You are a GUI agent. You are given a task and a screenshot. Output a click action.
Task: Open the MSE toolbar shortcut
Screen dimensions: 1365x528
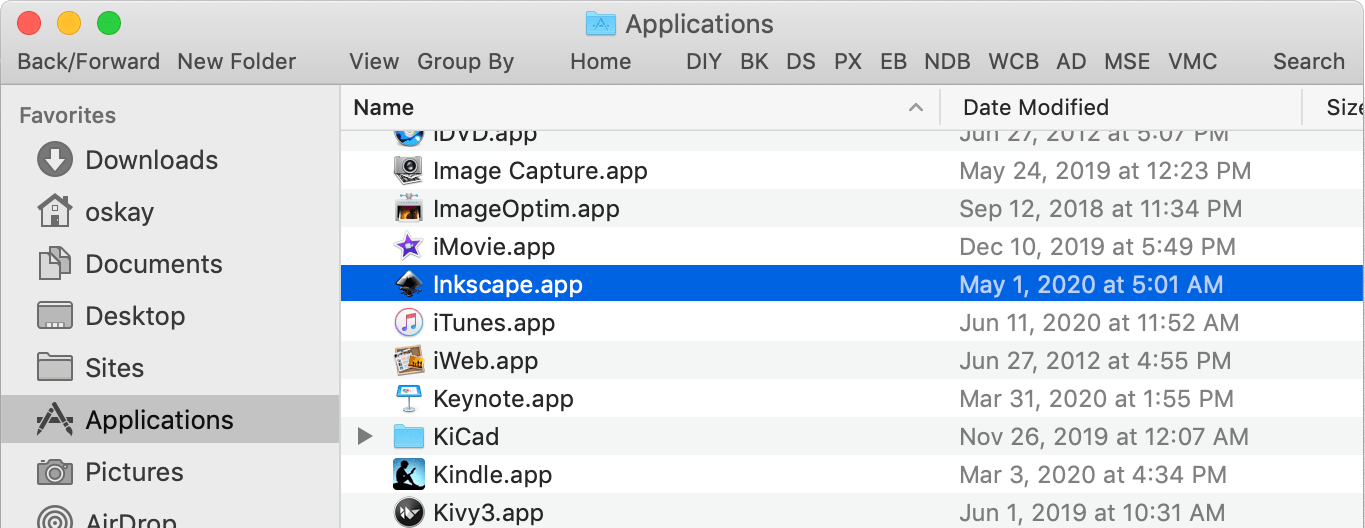1128,62
